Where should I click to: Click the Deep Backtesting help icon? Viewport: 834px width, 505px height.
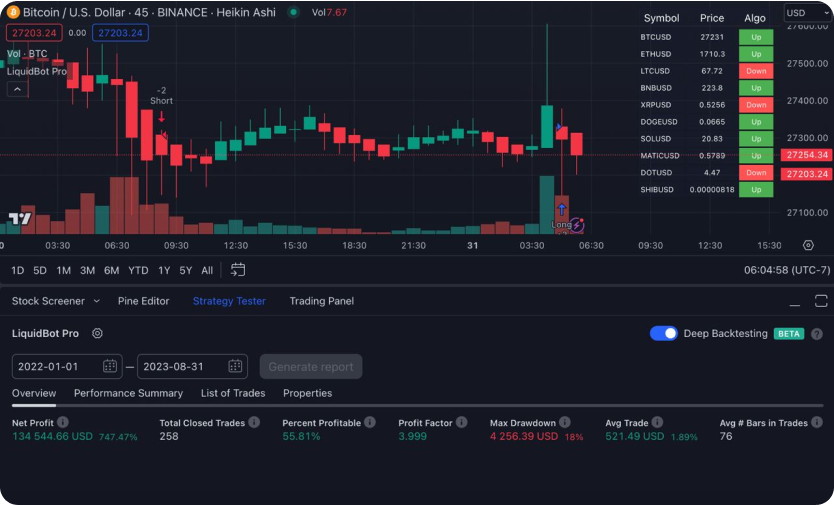pos(817,334)
